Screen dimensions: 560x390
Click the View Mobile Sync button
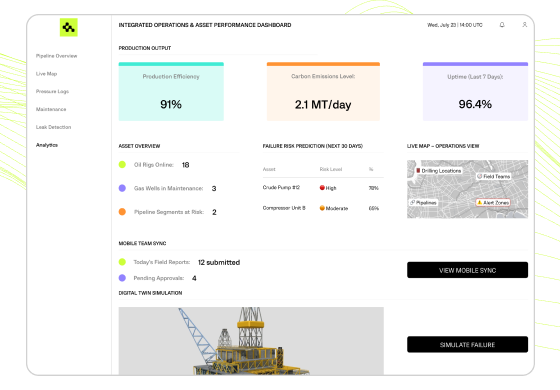coord(467,270)
